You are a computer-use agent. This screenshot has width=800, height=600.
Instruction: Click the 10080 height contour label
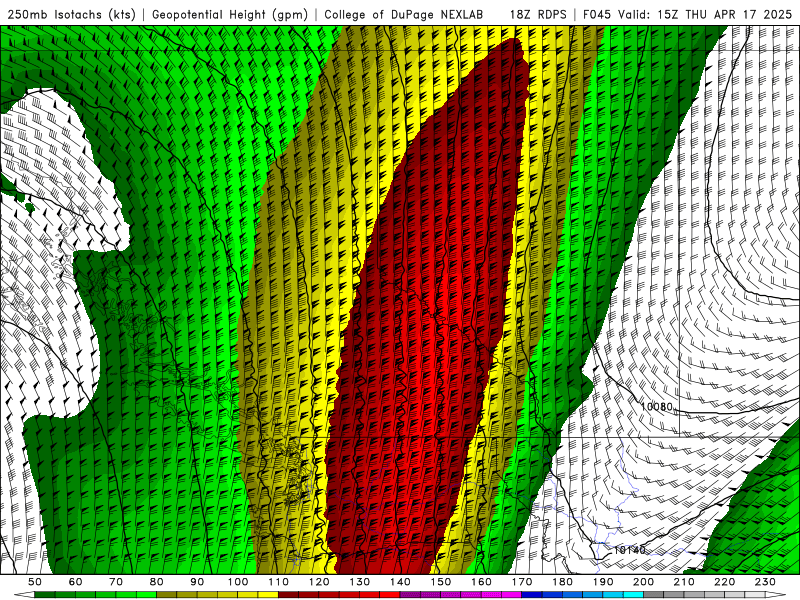[x=657, y=407]
